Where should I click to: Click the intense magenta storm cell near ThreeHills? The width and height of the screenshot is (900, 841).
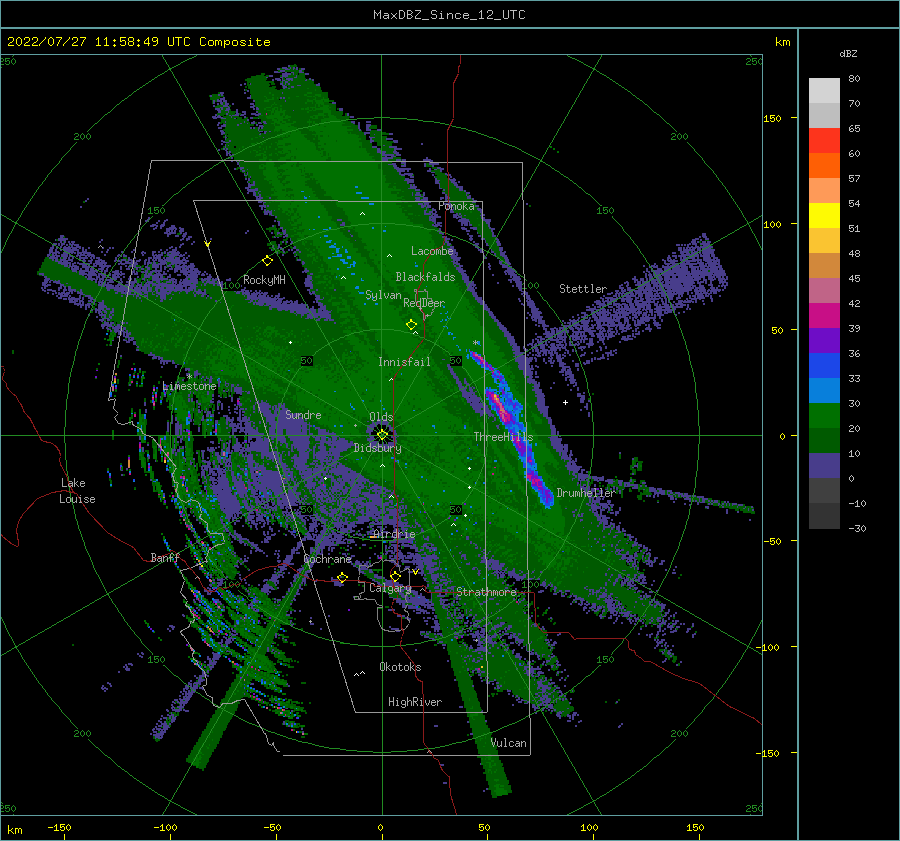(x=501, y=406)
